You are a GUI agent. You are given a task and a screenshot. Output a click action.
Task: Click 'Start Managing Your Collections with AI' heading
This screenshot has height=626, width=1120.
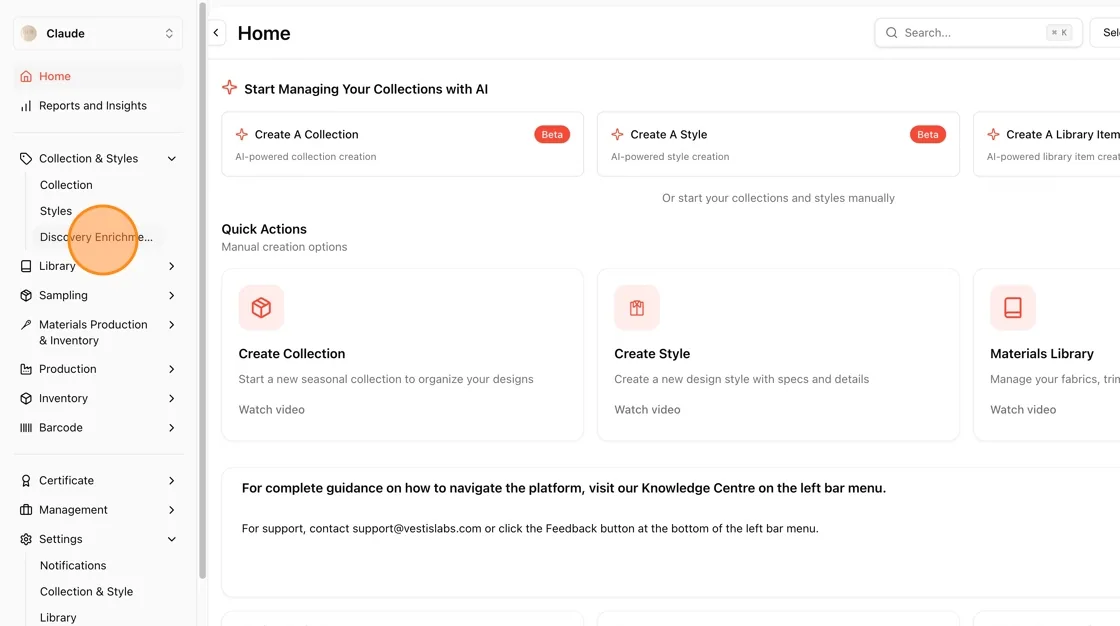(x=366, y=89)
